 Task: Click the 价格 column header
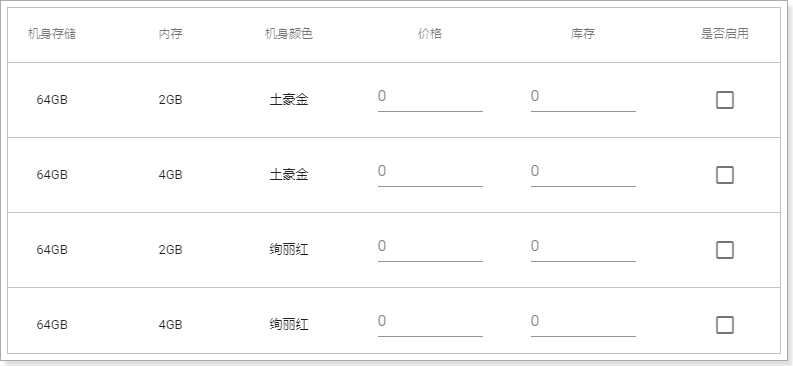[x=430, y=34]
